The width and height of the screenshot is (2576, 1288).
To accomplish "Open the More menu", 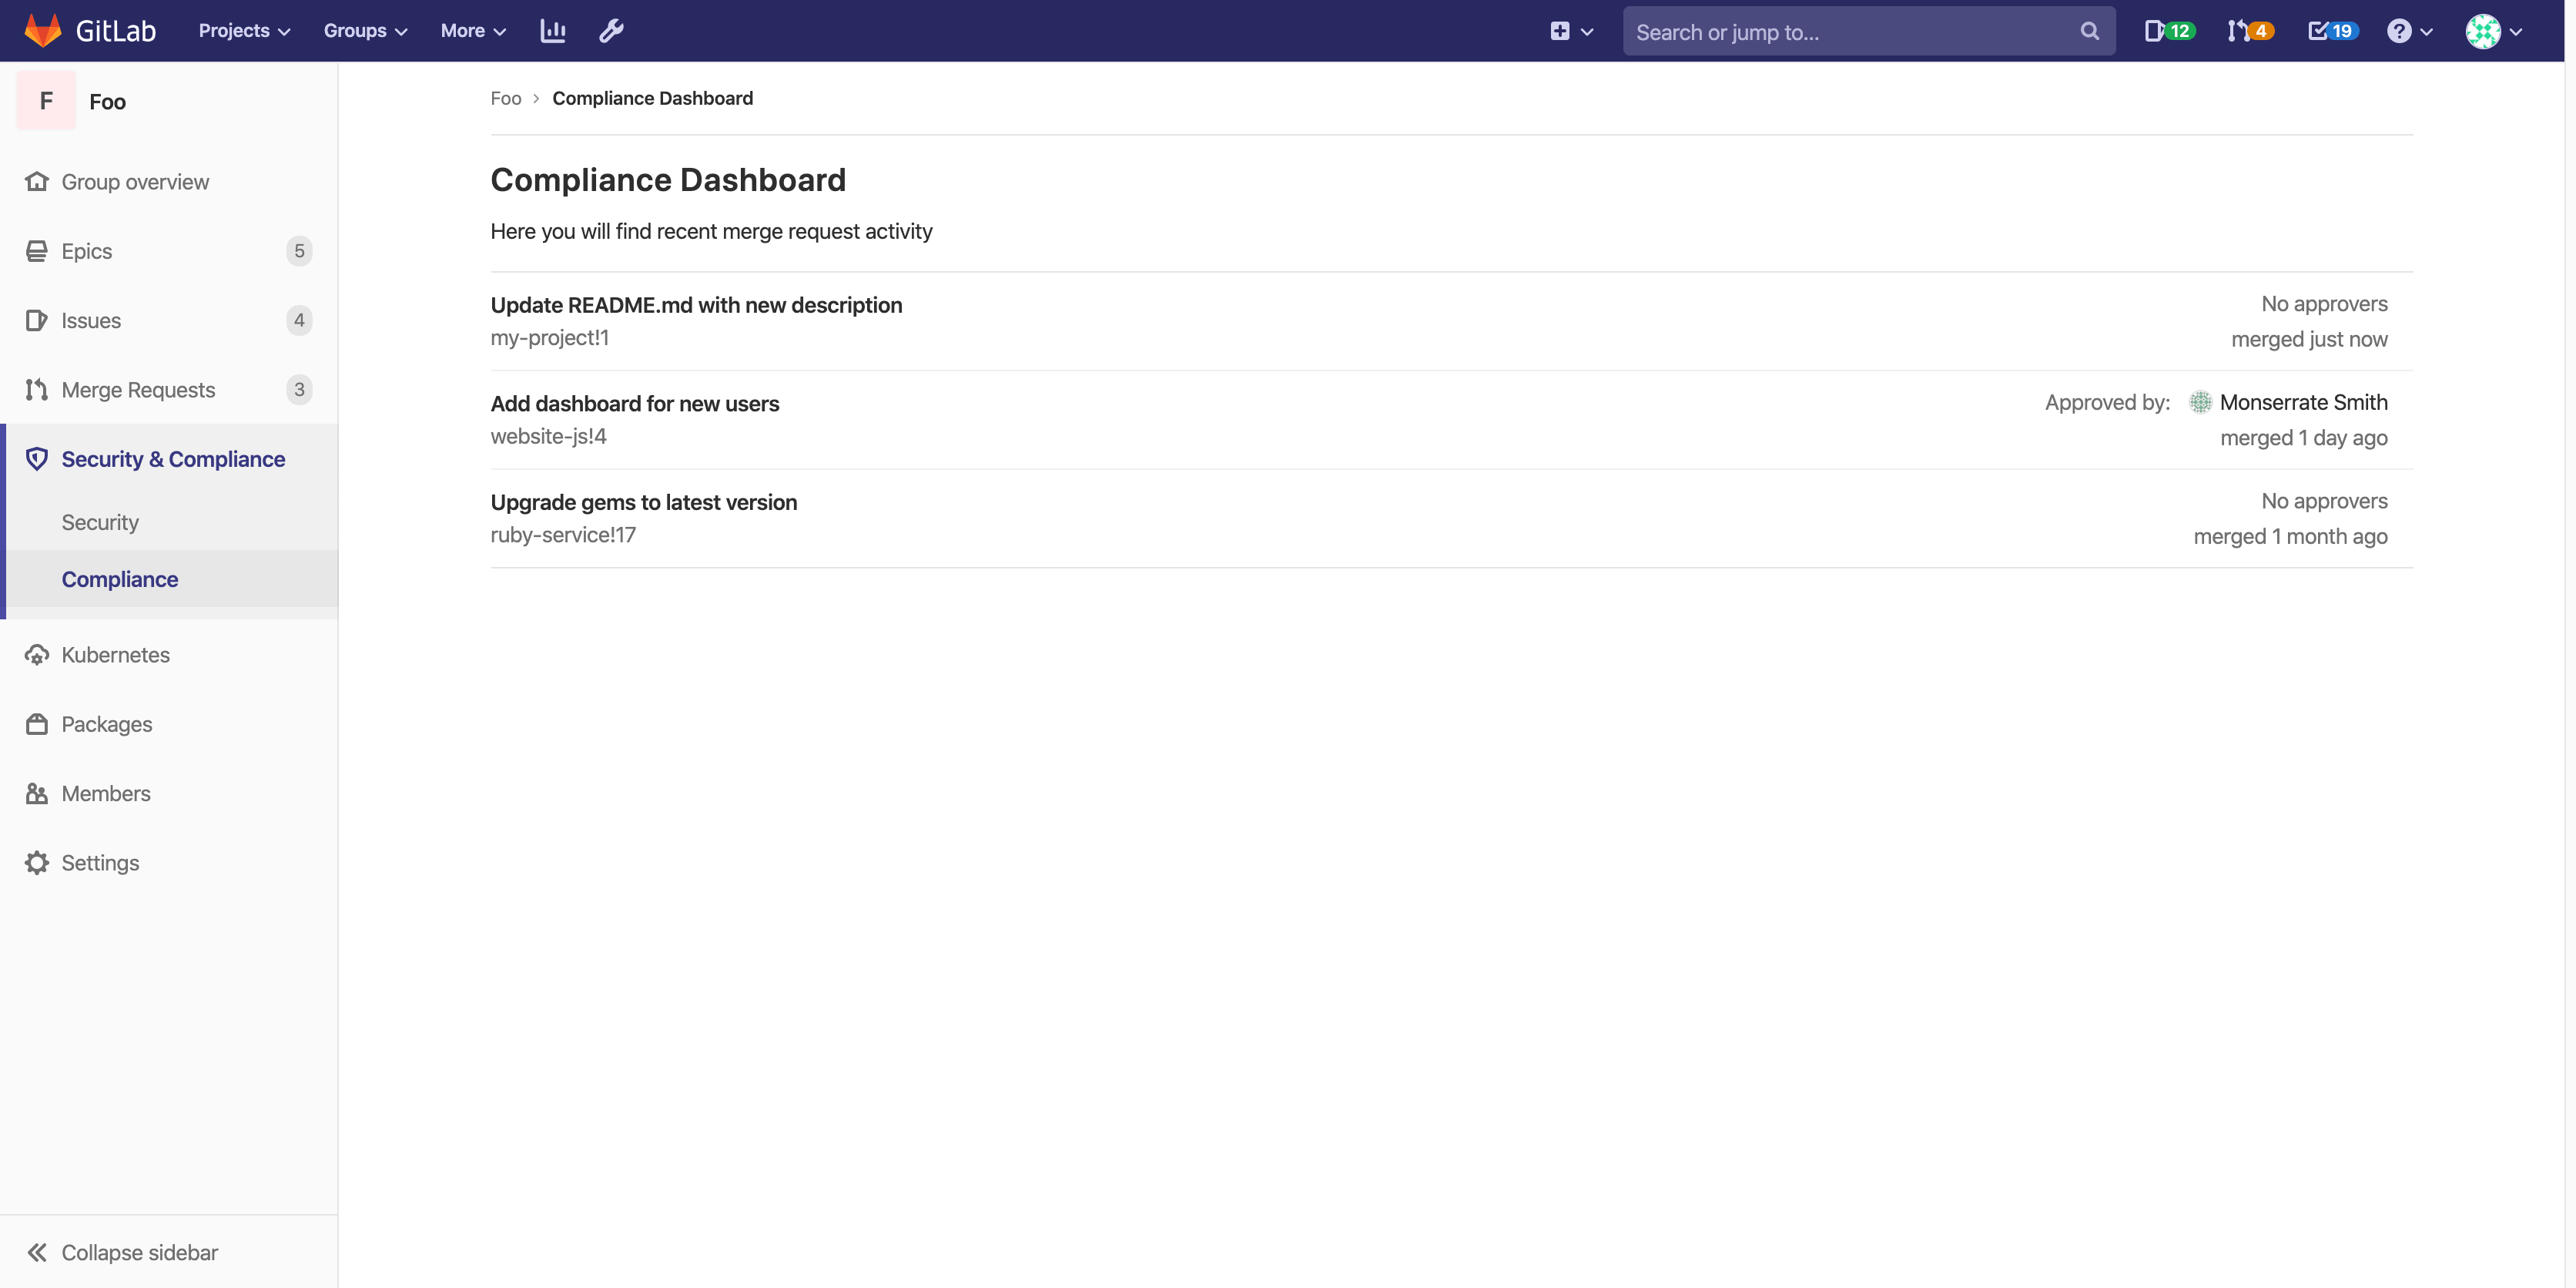I will coord(472,30).
